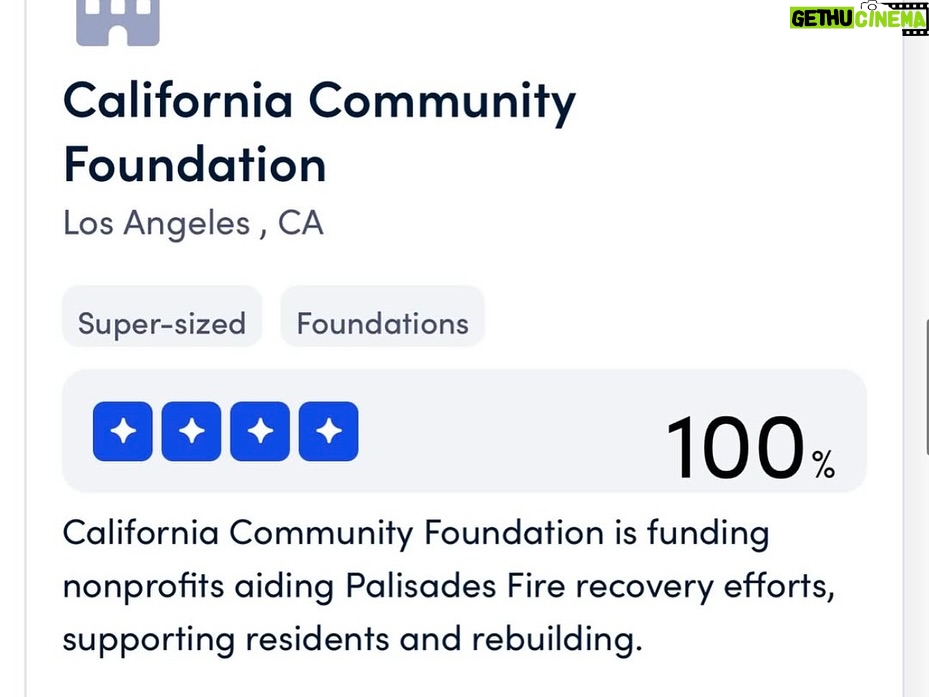Click the vertical scrollbar thumb at right
The image size is (929, 697).
pos(925,388)
